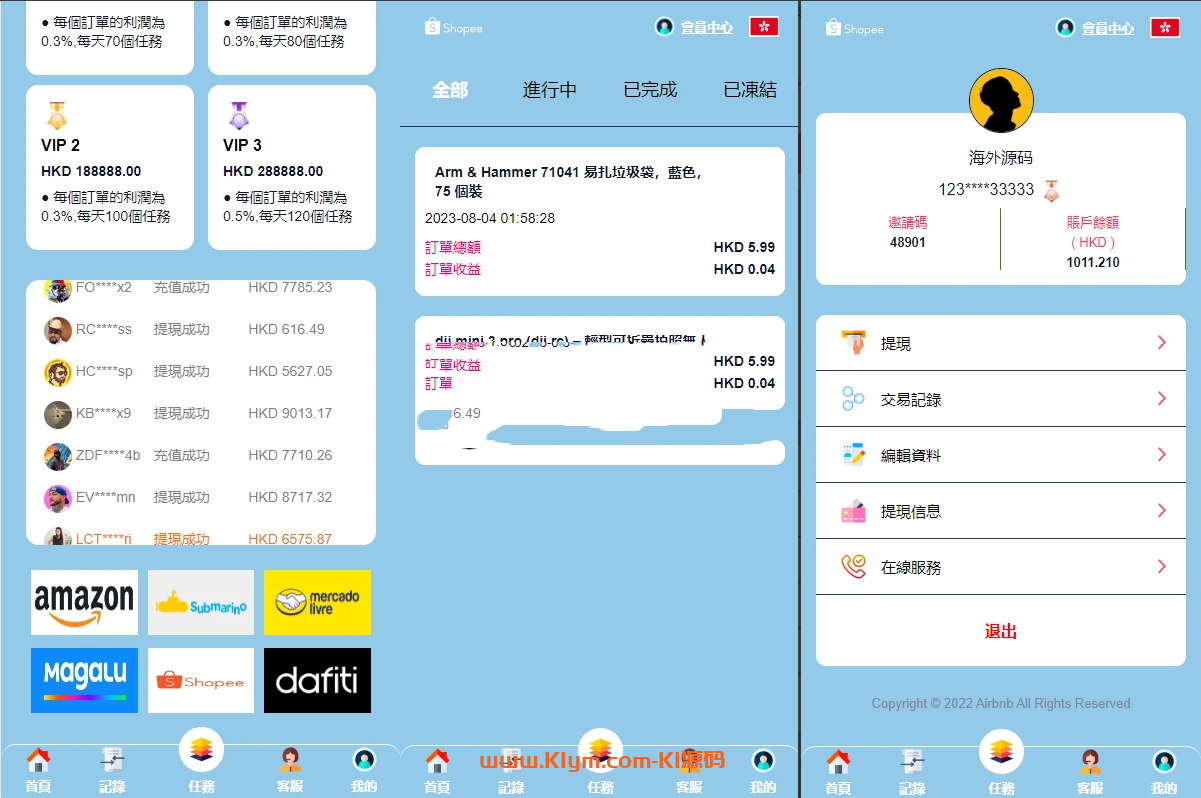1201x798 pixels.
Task: Click Hong Kong flag in right panel
Action: point(1165,28)
